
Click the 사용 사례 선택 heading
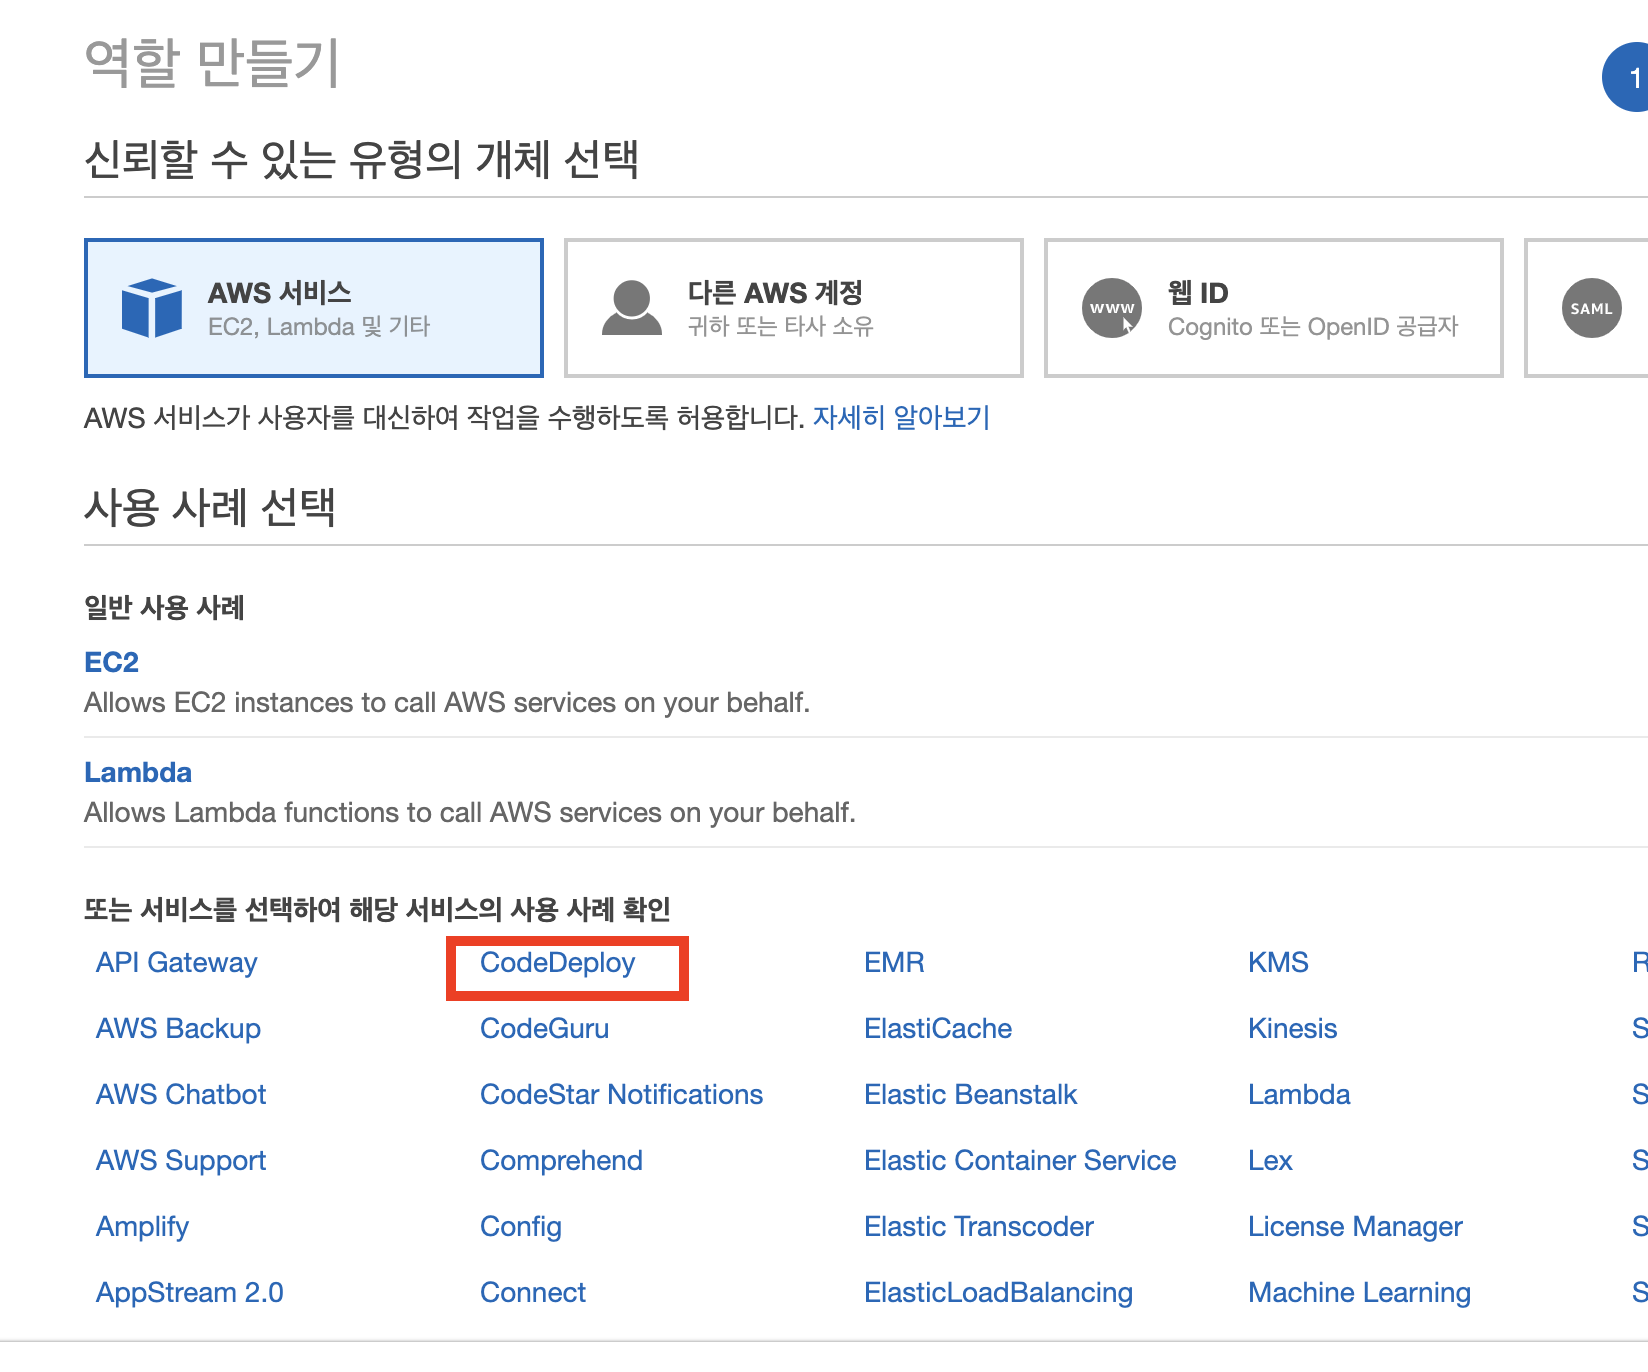(x=210, y=507)
